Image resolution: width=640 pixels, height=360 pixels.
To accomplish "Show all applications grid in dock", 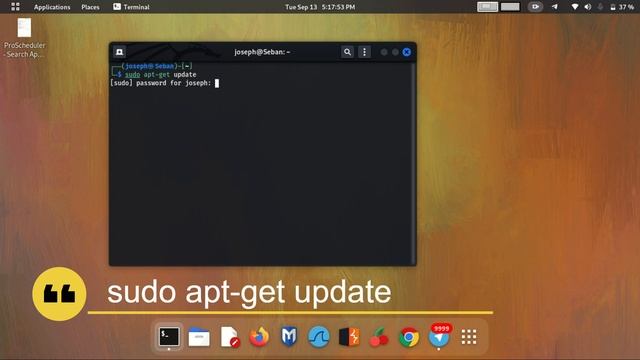I will [469, 337].
